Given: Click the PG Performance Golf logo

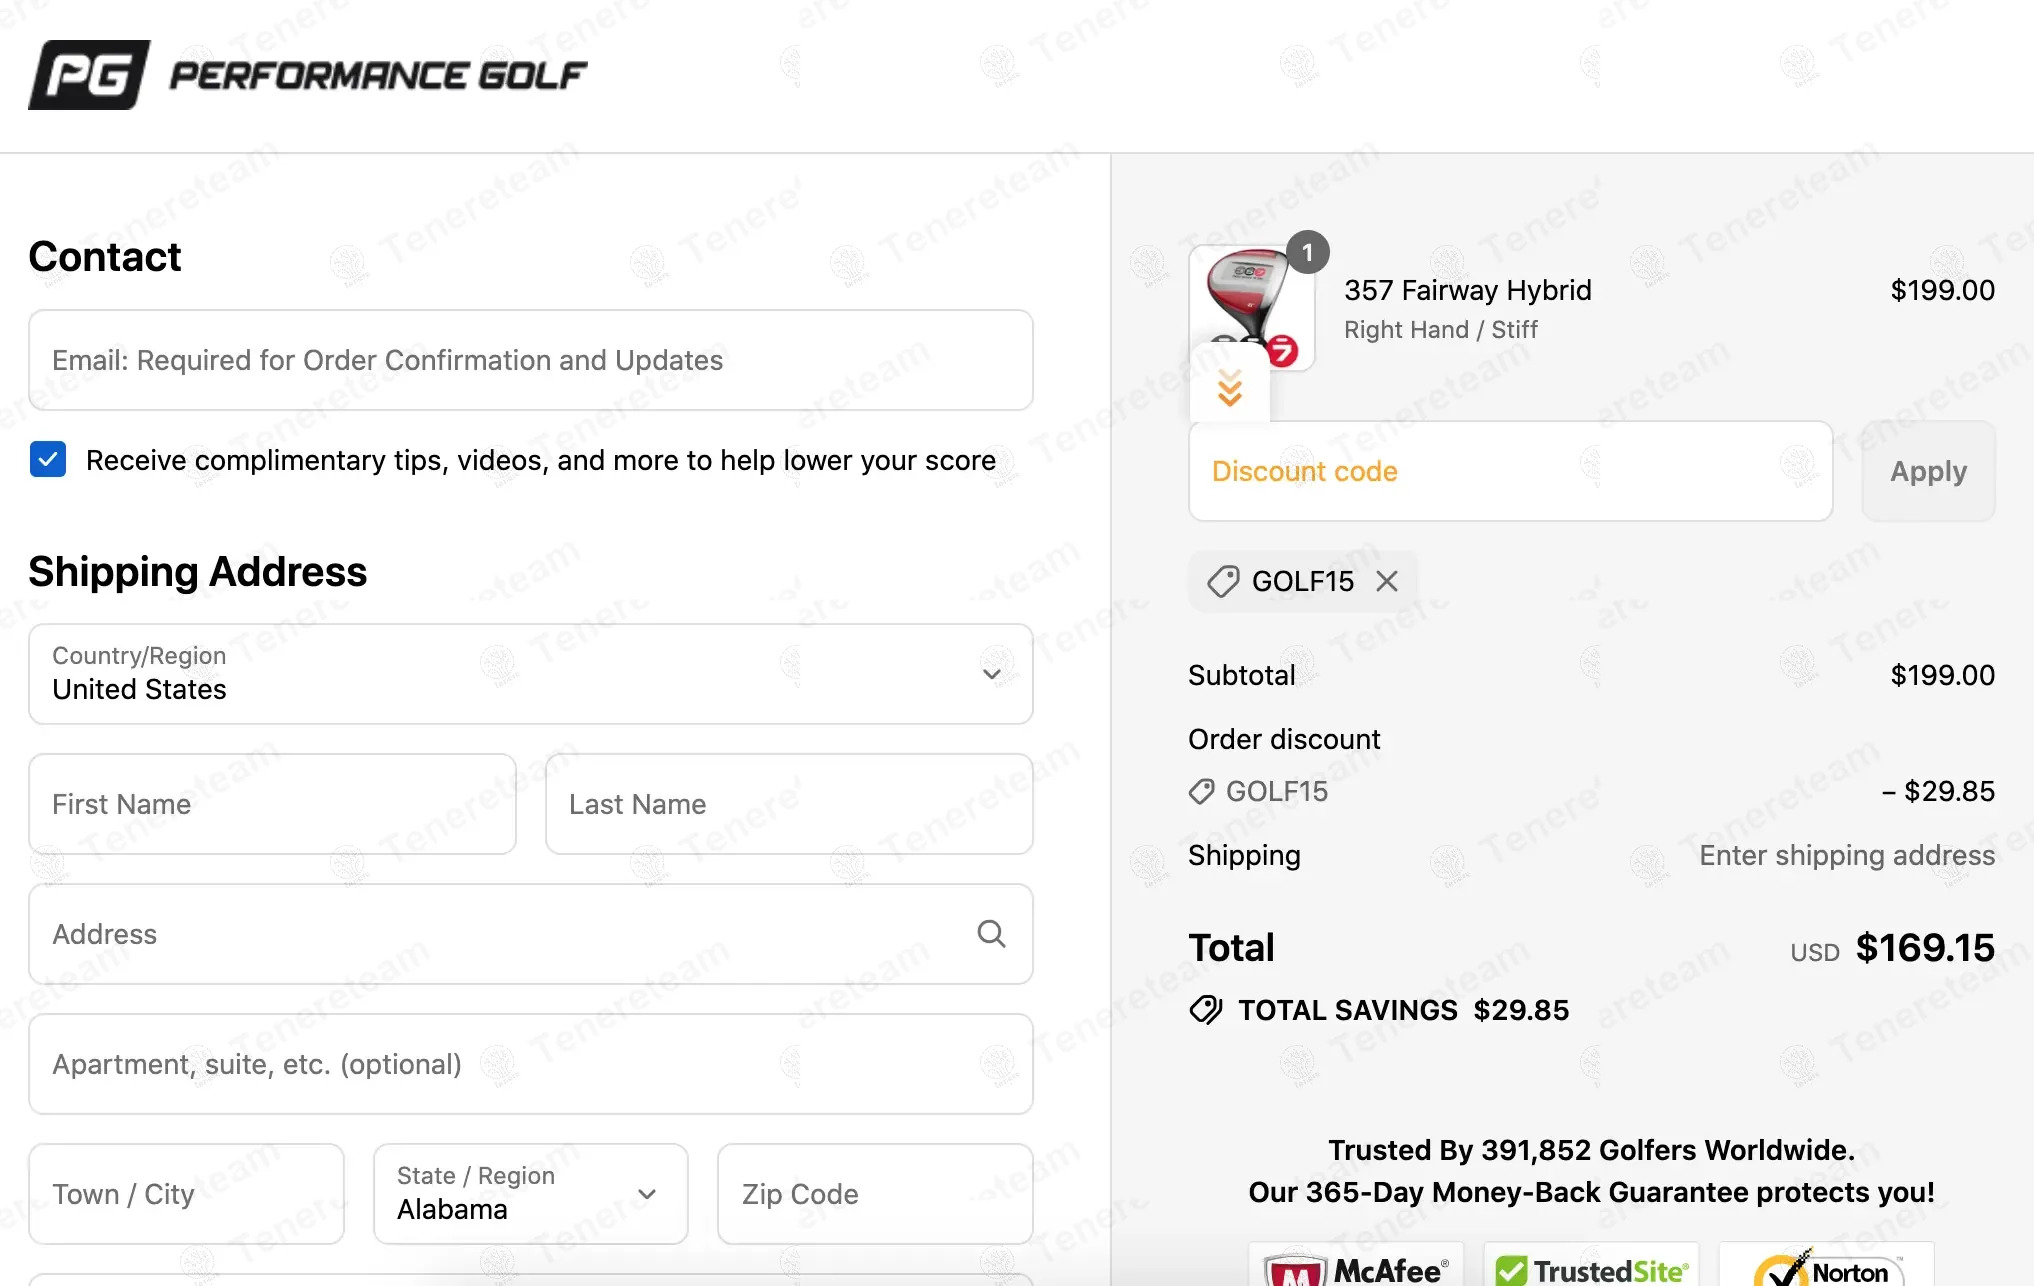Looking at the screenshot, I should point(307,75).
